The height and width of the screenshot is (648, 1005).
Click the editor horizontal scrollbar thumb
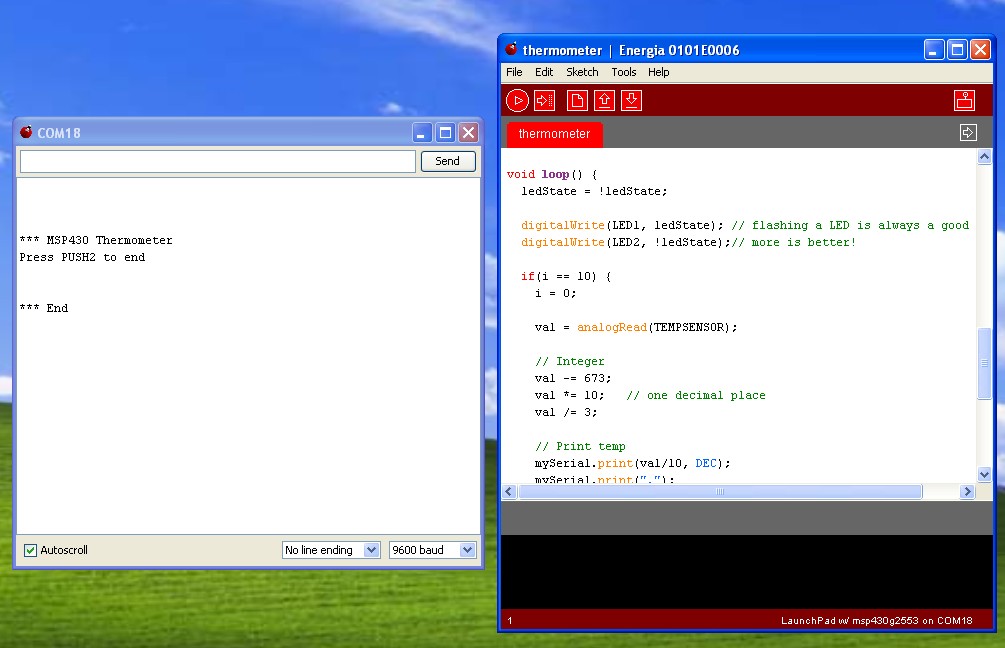tap(720, 492)
